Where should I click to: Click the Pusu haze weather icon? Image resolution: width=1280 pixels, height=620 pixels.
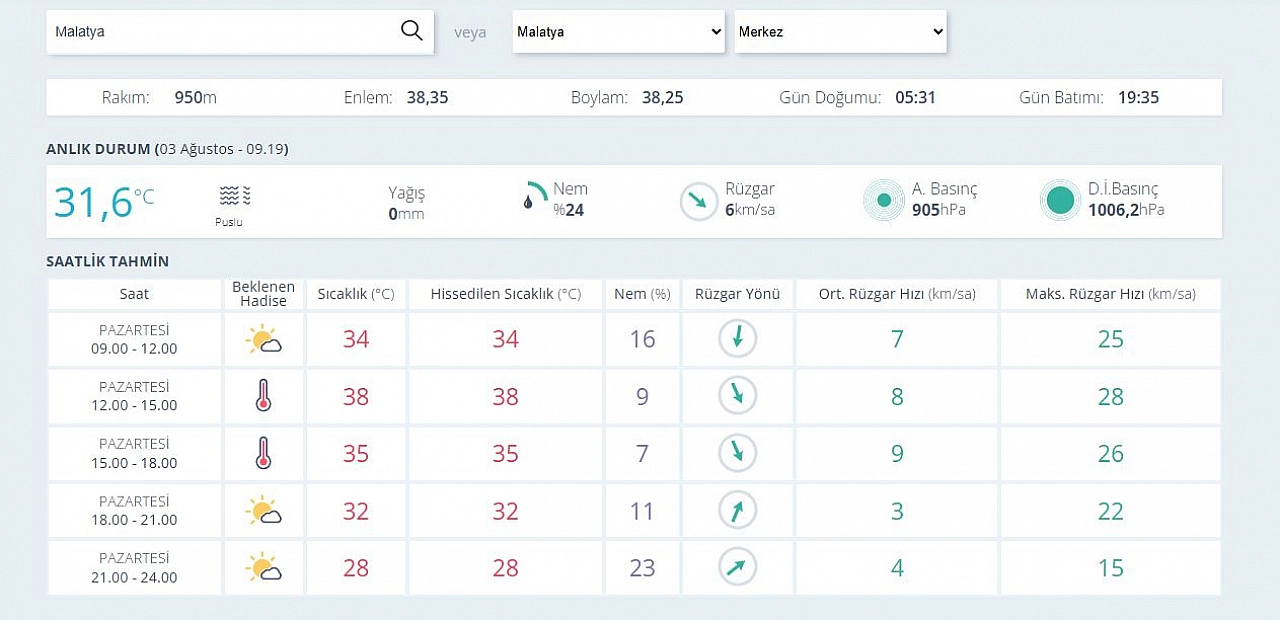click(x=235, y=195)
